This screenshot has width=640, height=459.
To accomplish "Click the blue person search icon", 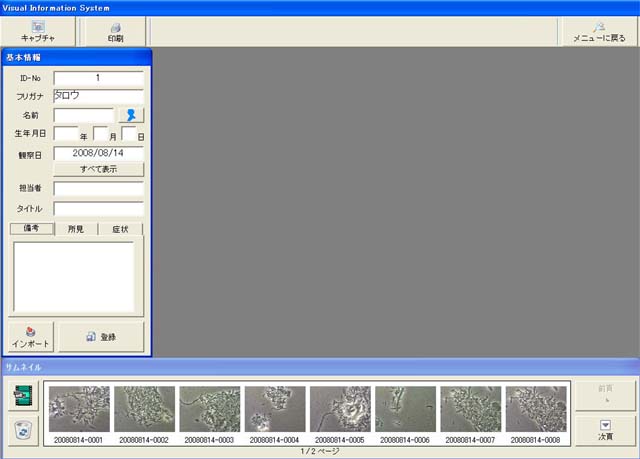I will click(x=131, y=115).
